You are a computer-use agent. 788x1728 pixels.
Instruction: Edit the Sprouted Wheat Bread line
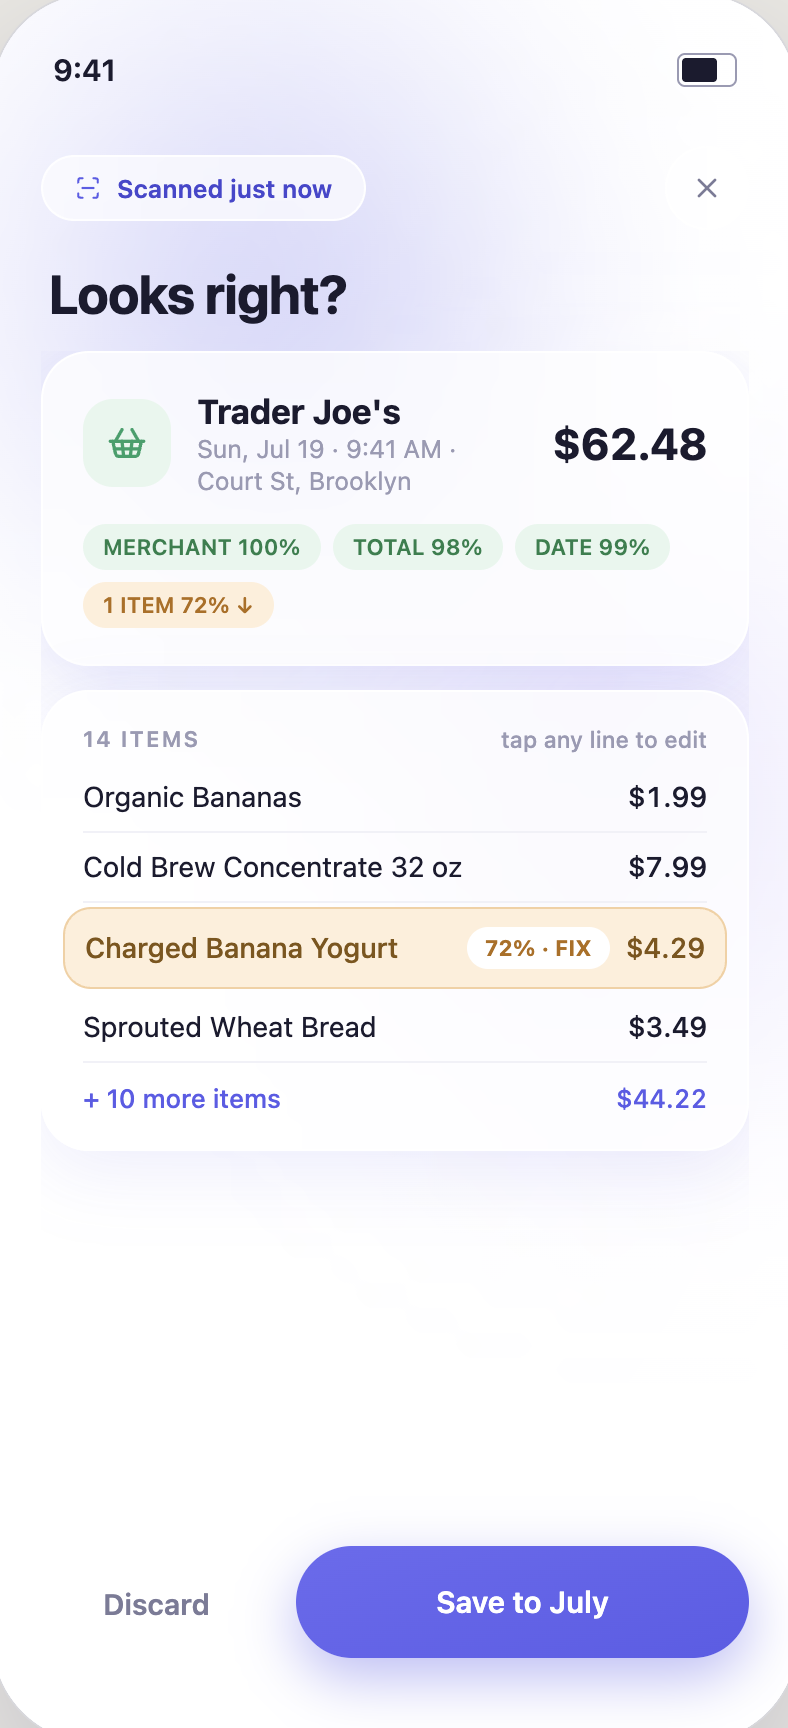point(395,1027)
